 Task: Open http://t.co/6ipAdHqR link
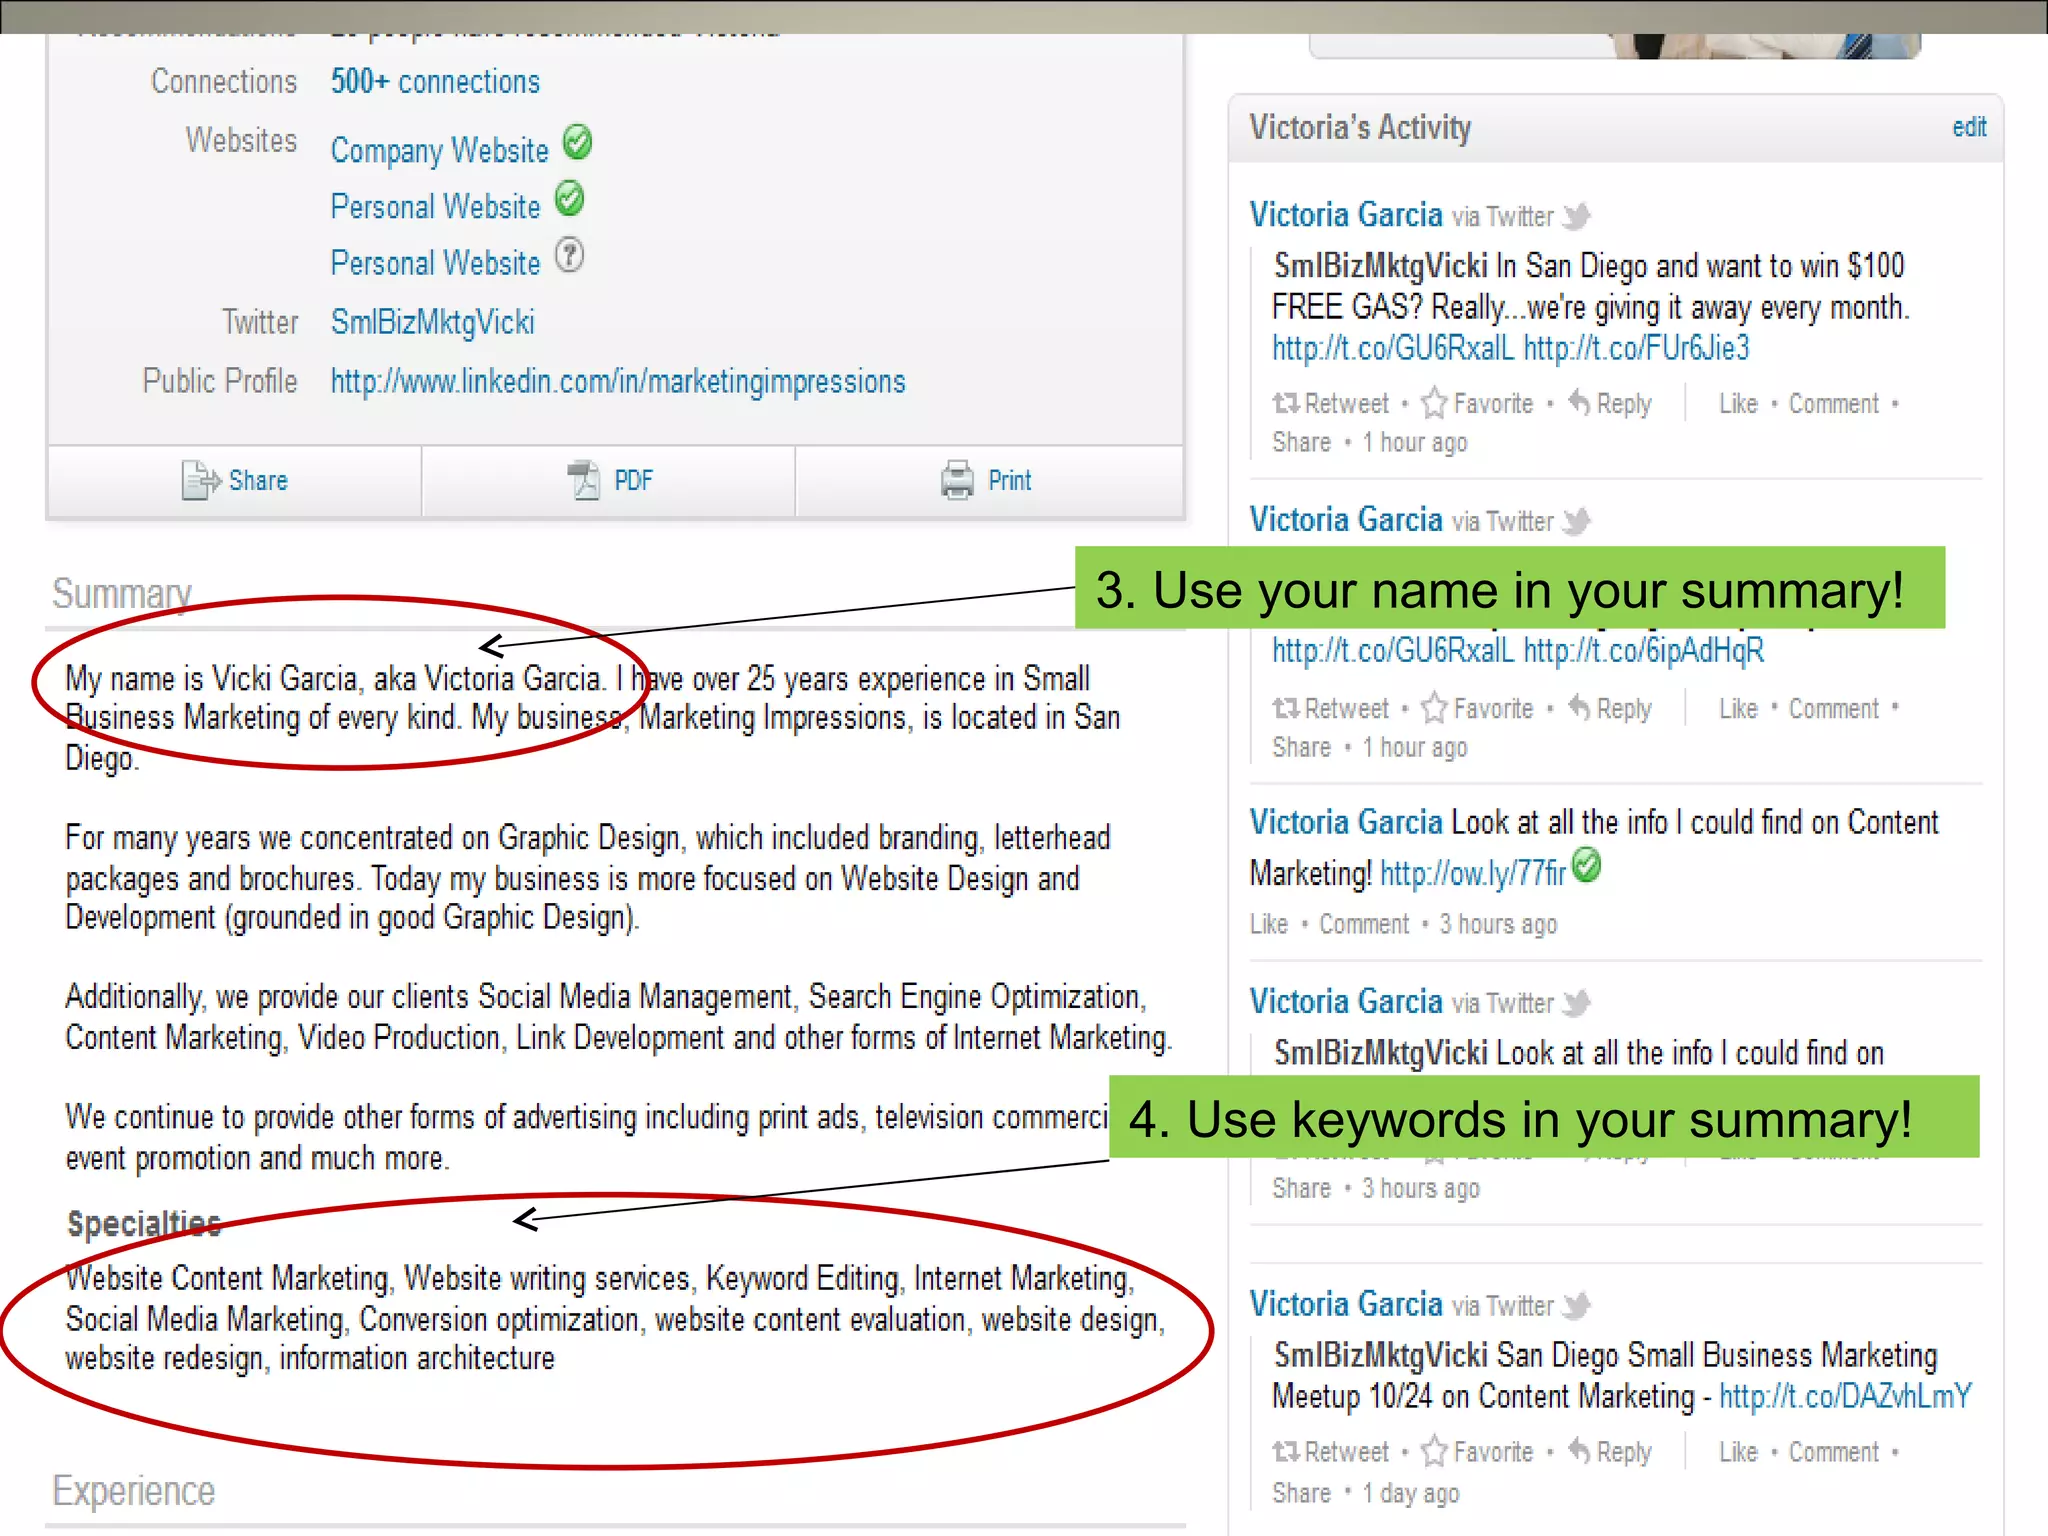point(1643,651)
